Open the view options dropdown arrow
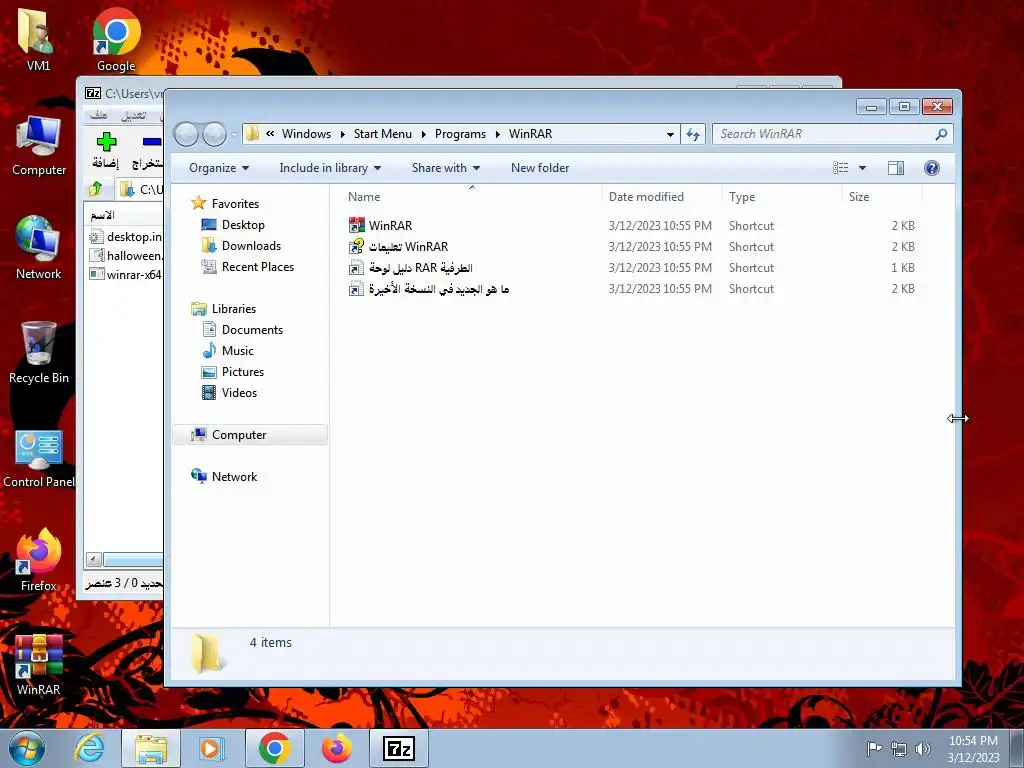This screenshot has height=768, width=1024. (862, 168)
